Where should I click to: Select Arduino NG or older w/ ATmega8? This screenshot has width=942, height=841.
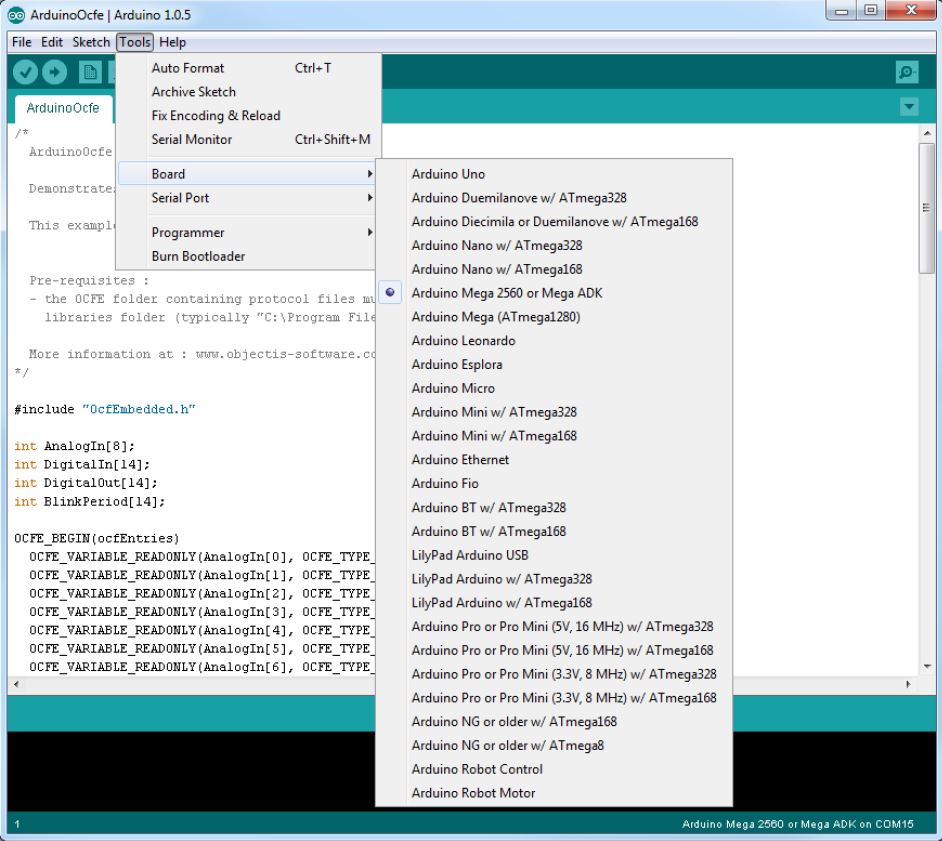(553, 745)
